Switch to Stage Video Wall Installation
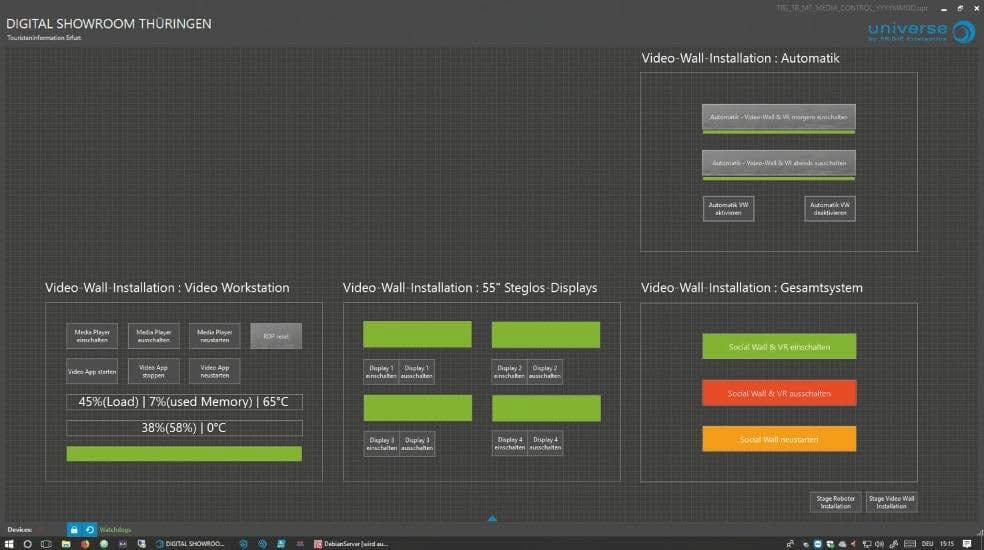984x550 pixels. coord(891,502)
